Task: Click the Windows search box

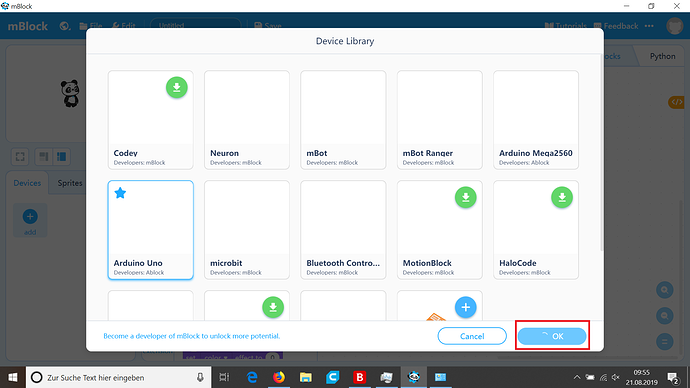Action: pos(118,377)
